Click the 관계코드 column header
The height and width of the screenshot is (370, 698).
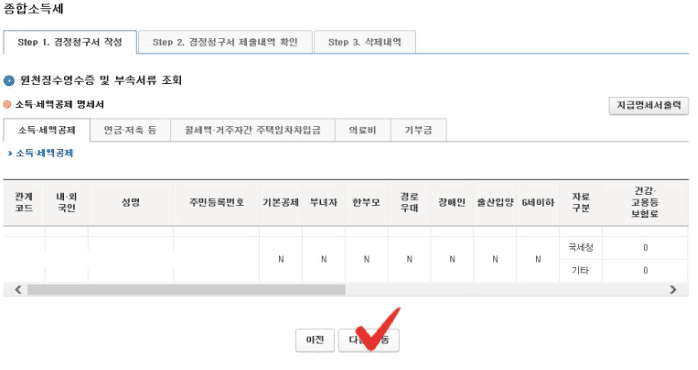(x=24, y=203)
